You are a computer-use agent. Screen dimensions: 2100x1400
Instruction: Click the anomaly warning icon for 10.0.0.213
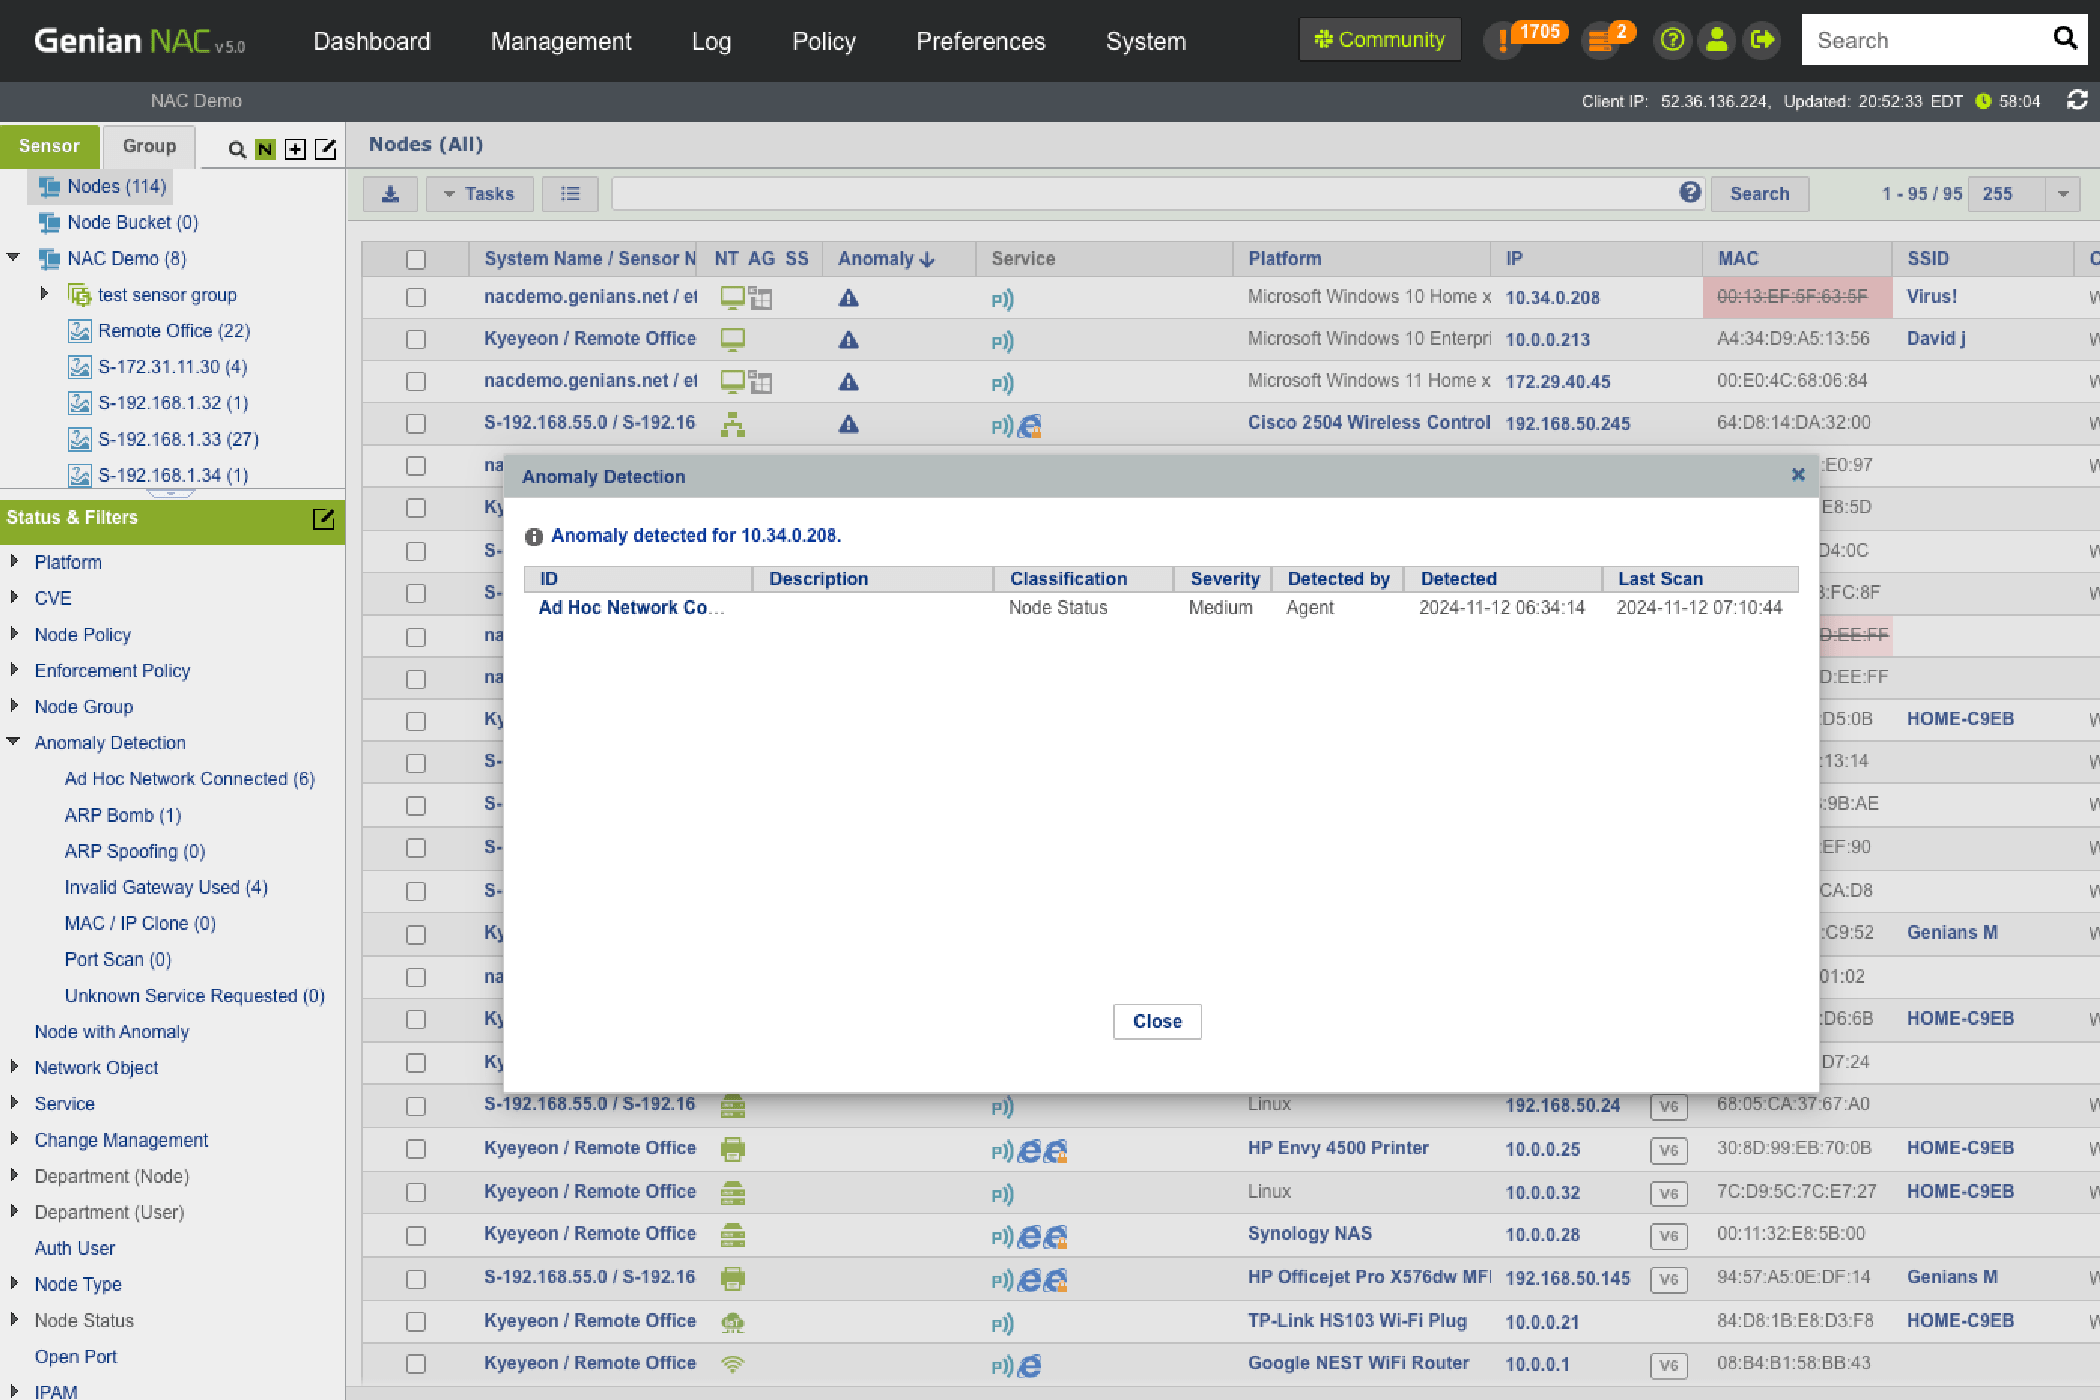click(x=848, y=340)
